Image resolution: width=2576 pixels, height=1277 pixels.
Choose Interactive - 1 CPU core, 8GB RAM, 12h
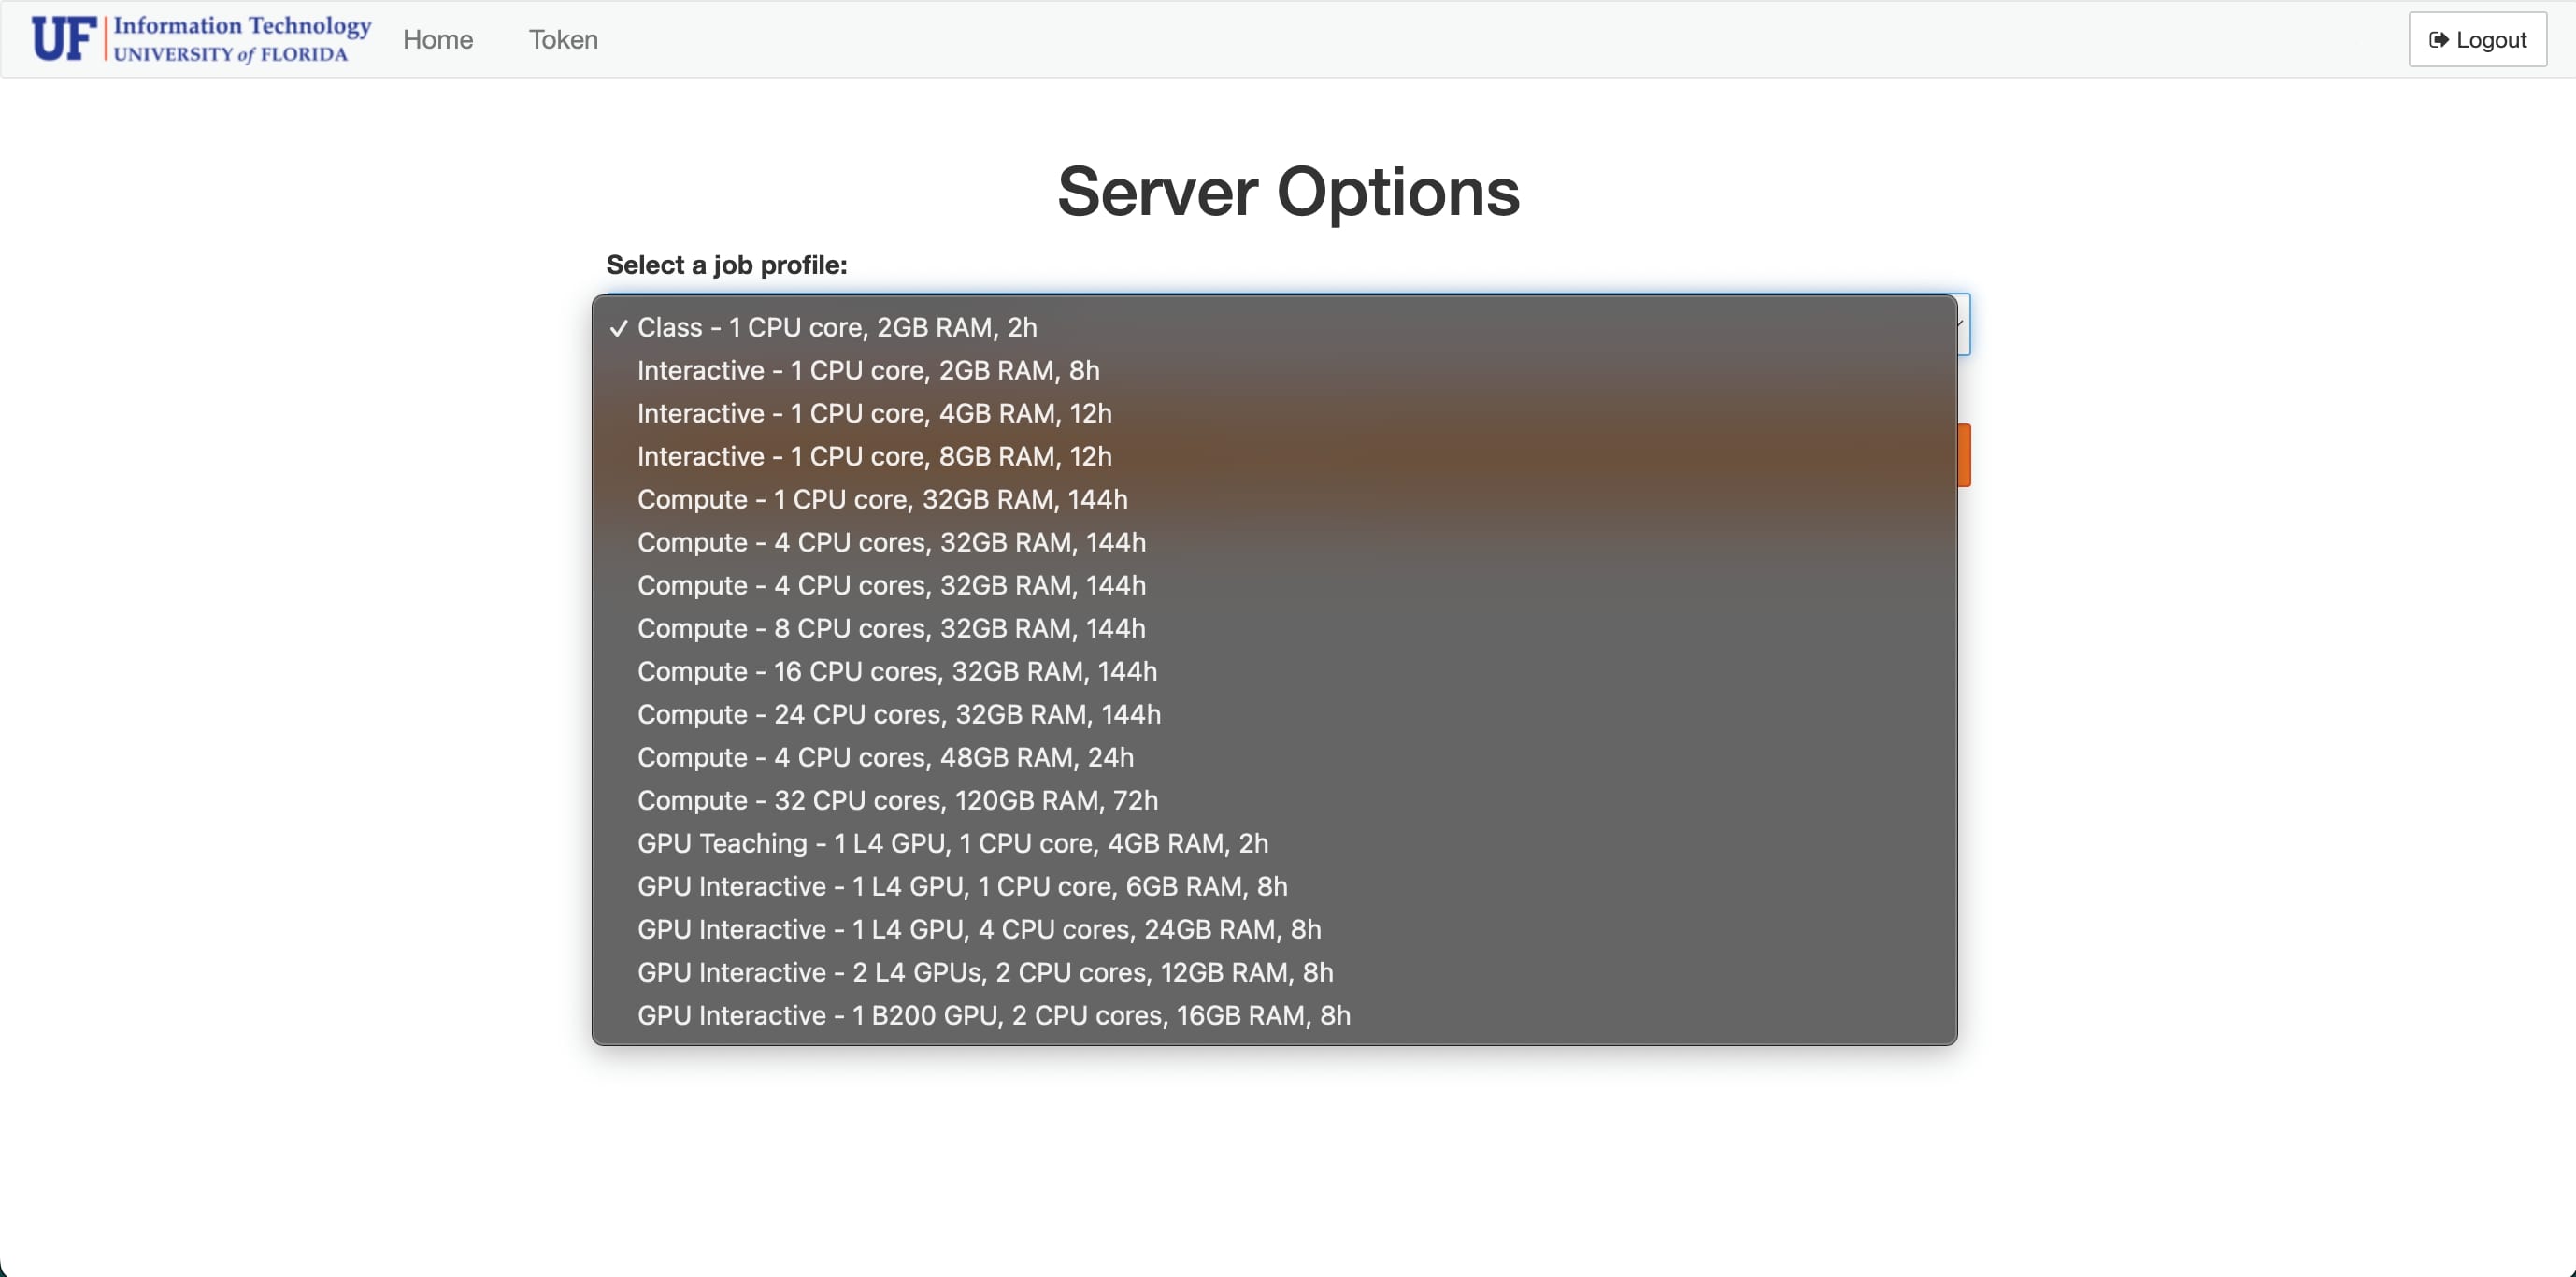click(1274, 456)
